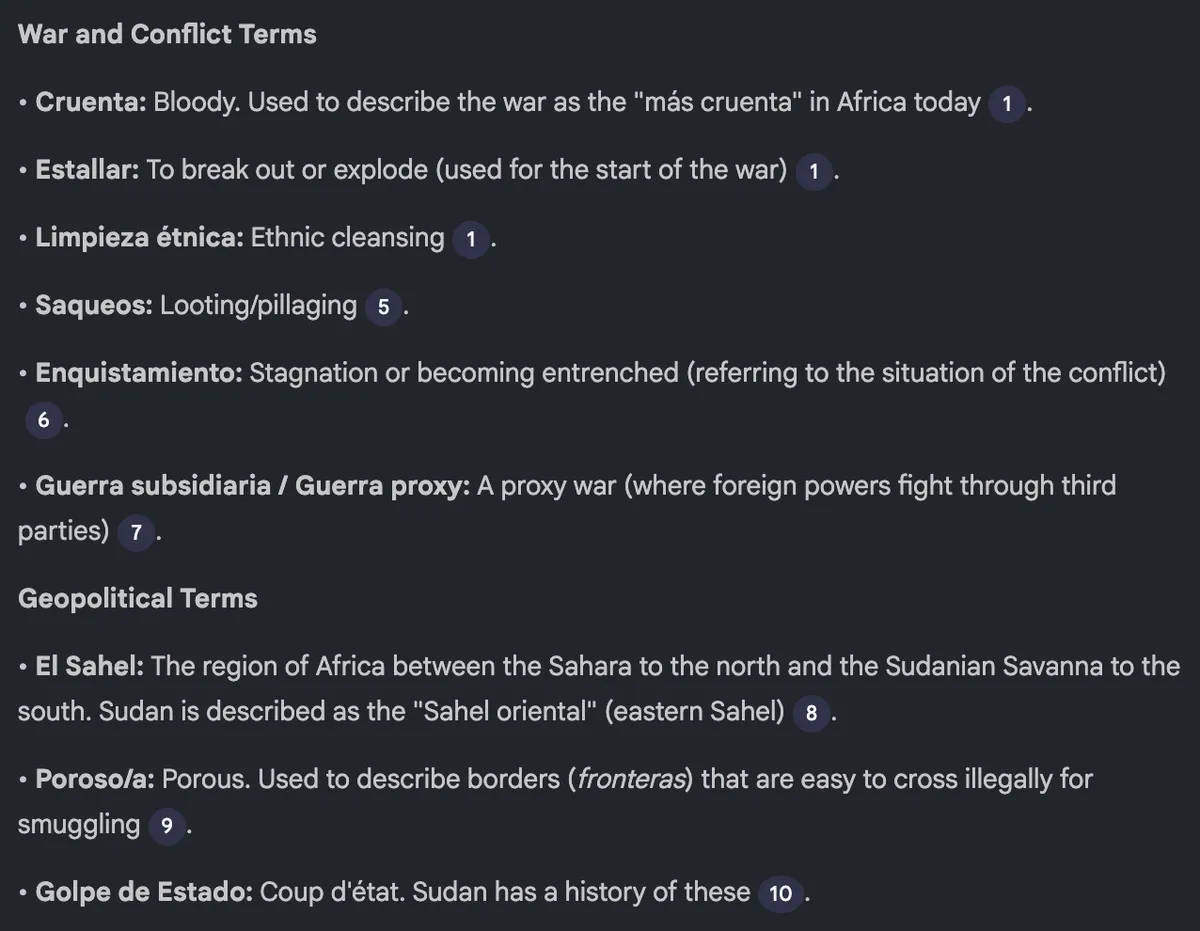Image resolution: width=1200 pixels, height=931 pixels.
Task: Click the bold term Cruenta
Action: [x=91, y=102]
